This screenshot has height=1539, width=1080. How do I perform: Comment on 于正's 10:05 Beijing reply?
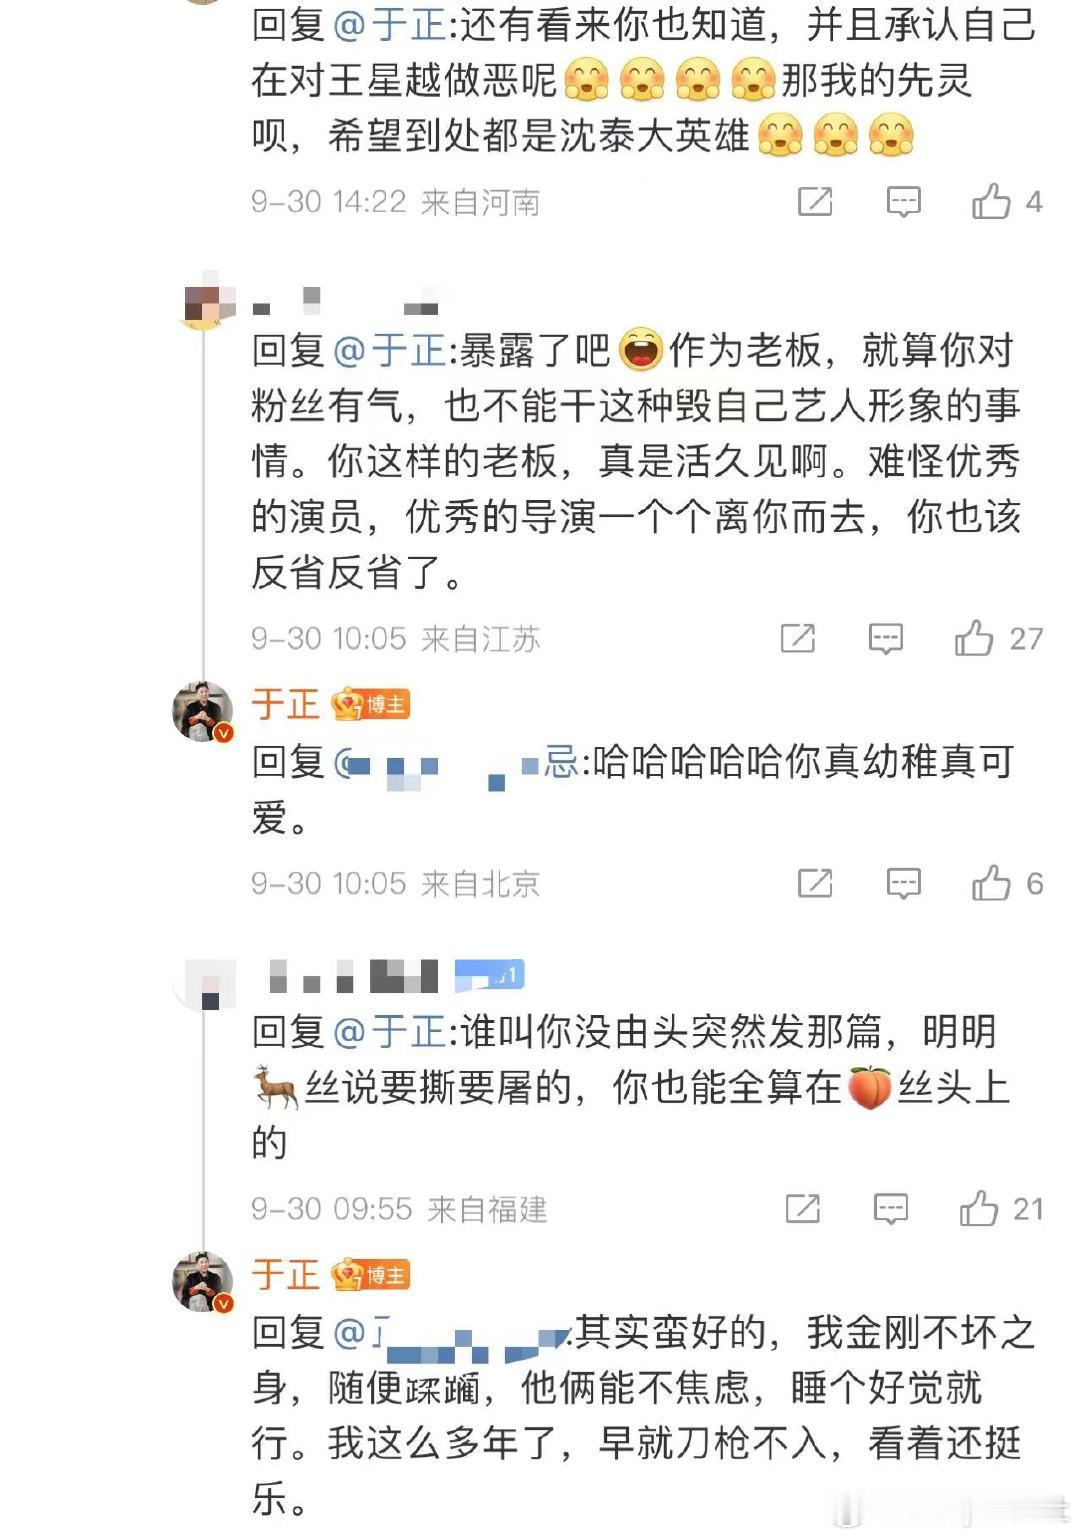[903, 883]
